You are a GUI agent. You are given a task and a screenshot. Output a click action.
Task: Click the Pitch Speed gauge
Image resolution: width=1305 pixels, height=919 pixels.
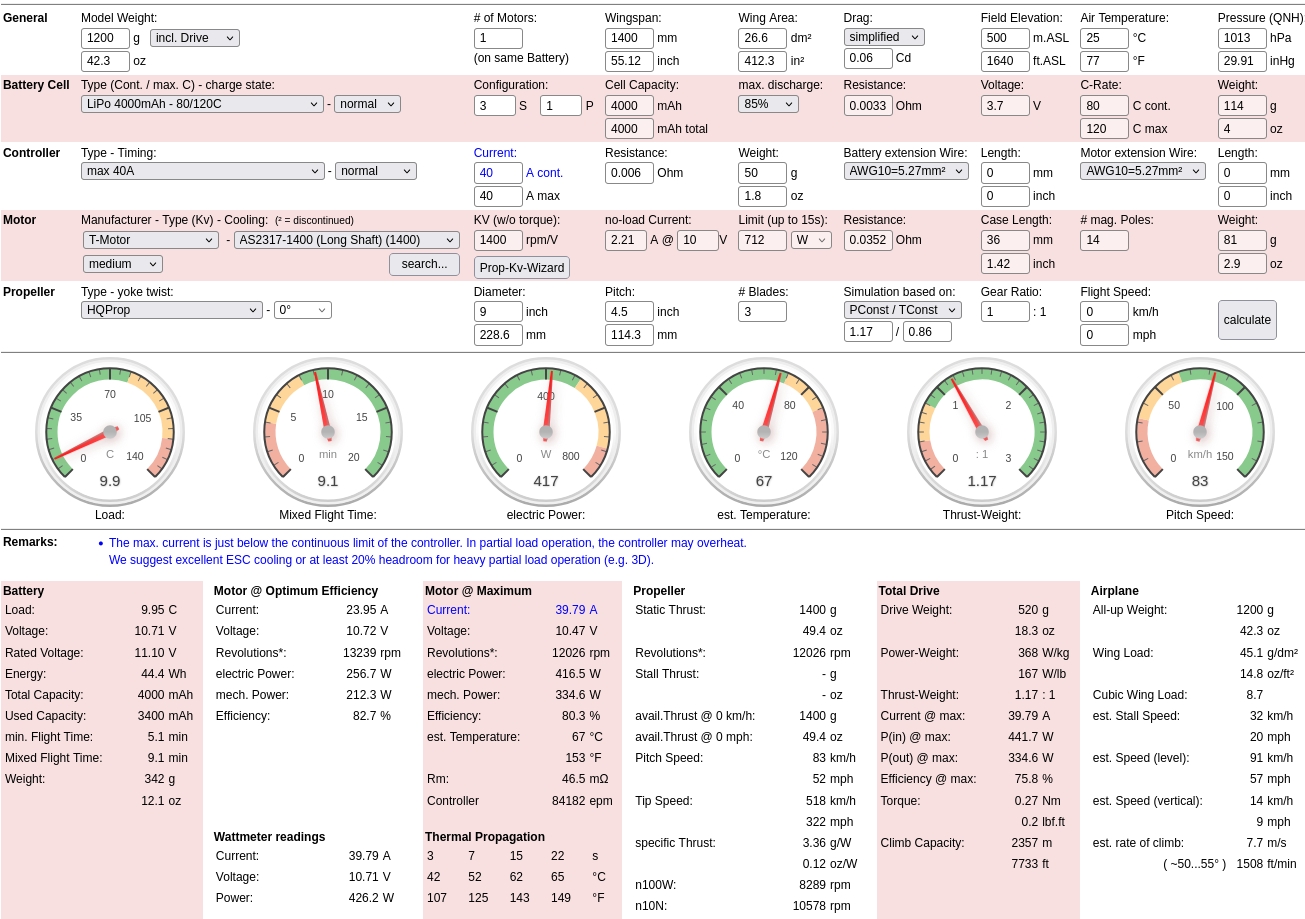[1200, 432]
